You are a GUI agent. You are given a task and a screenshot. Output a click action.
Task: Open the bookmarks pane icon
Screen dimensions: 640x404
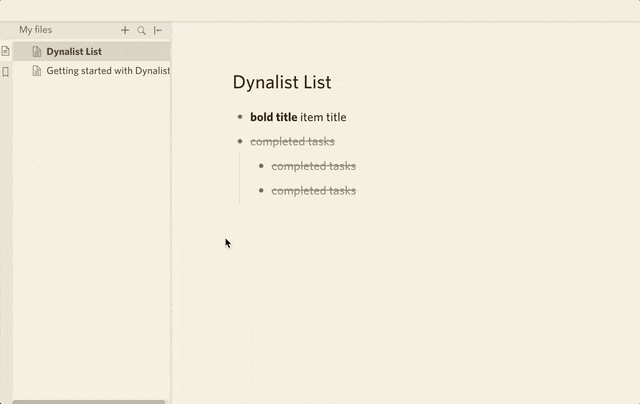6,72
